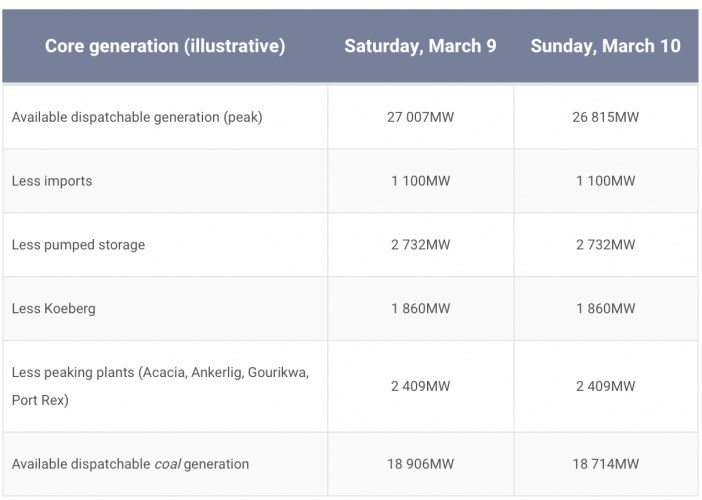This screenshot has width=702, height=500.
Task: Click the 18 714MW coal generation value
Action: [605, 464]
